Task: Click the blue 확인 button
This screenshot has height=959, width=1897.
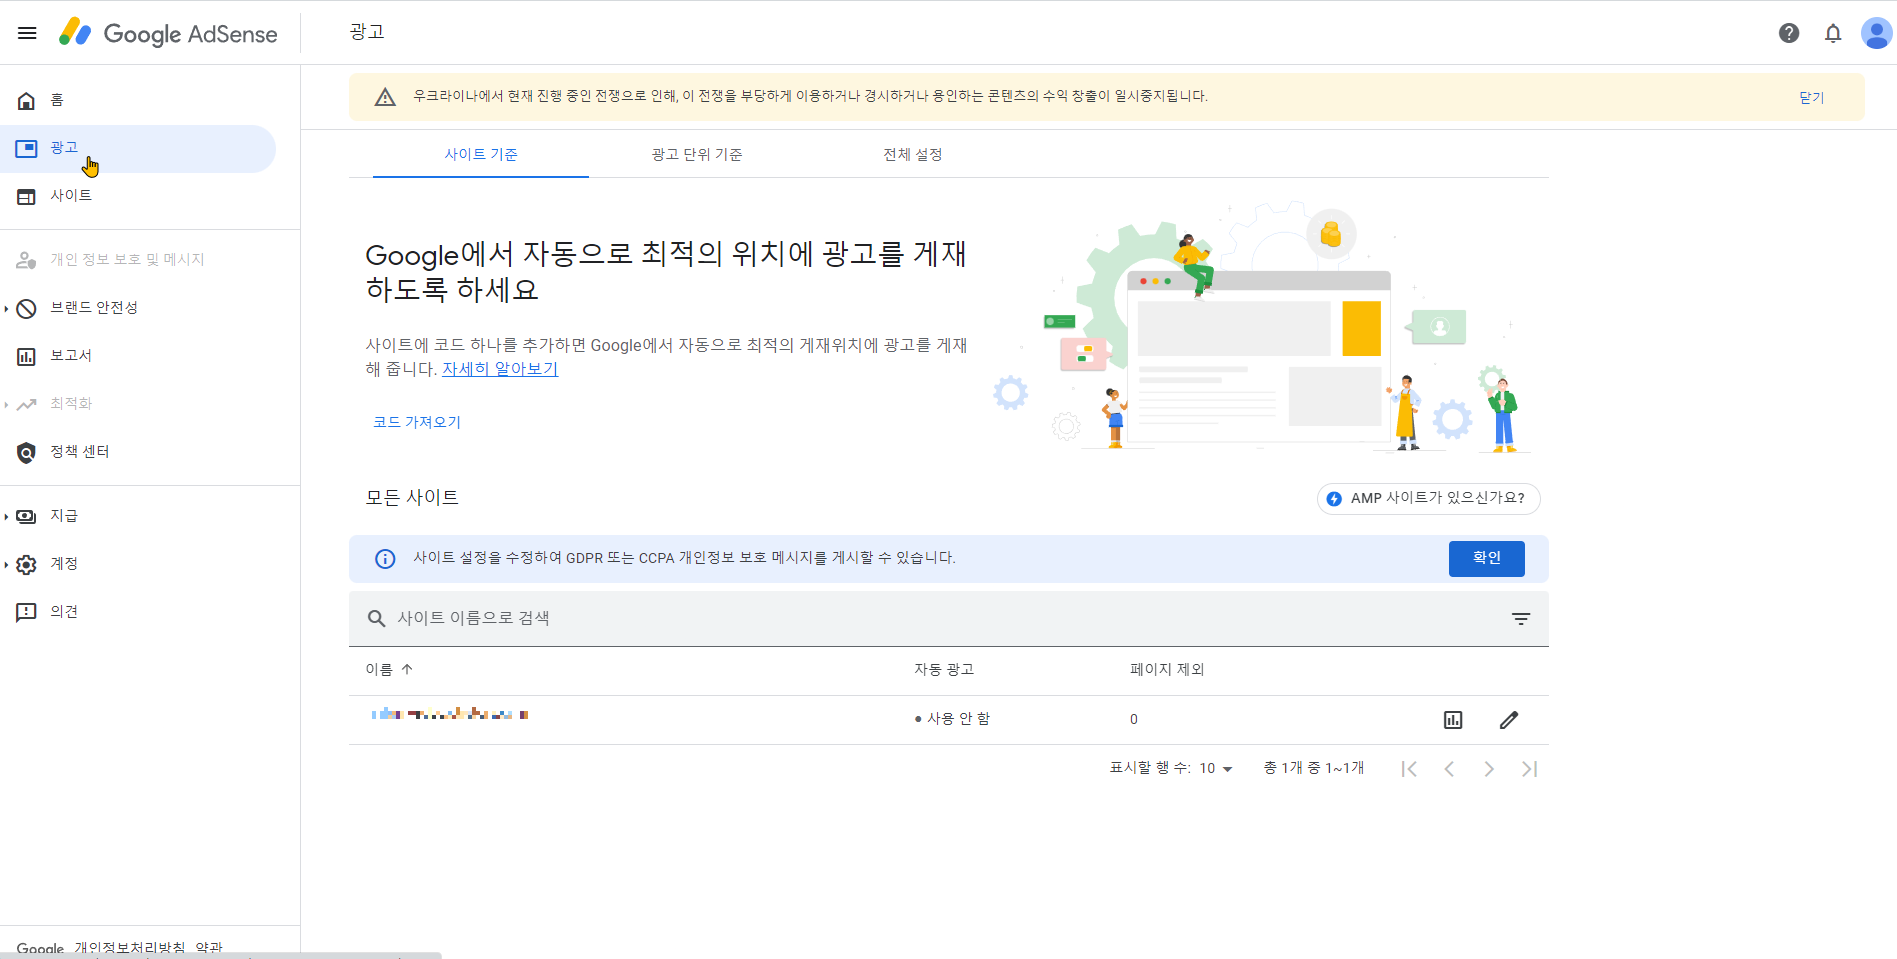Action: [x=1487, y=559]
